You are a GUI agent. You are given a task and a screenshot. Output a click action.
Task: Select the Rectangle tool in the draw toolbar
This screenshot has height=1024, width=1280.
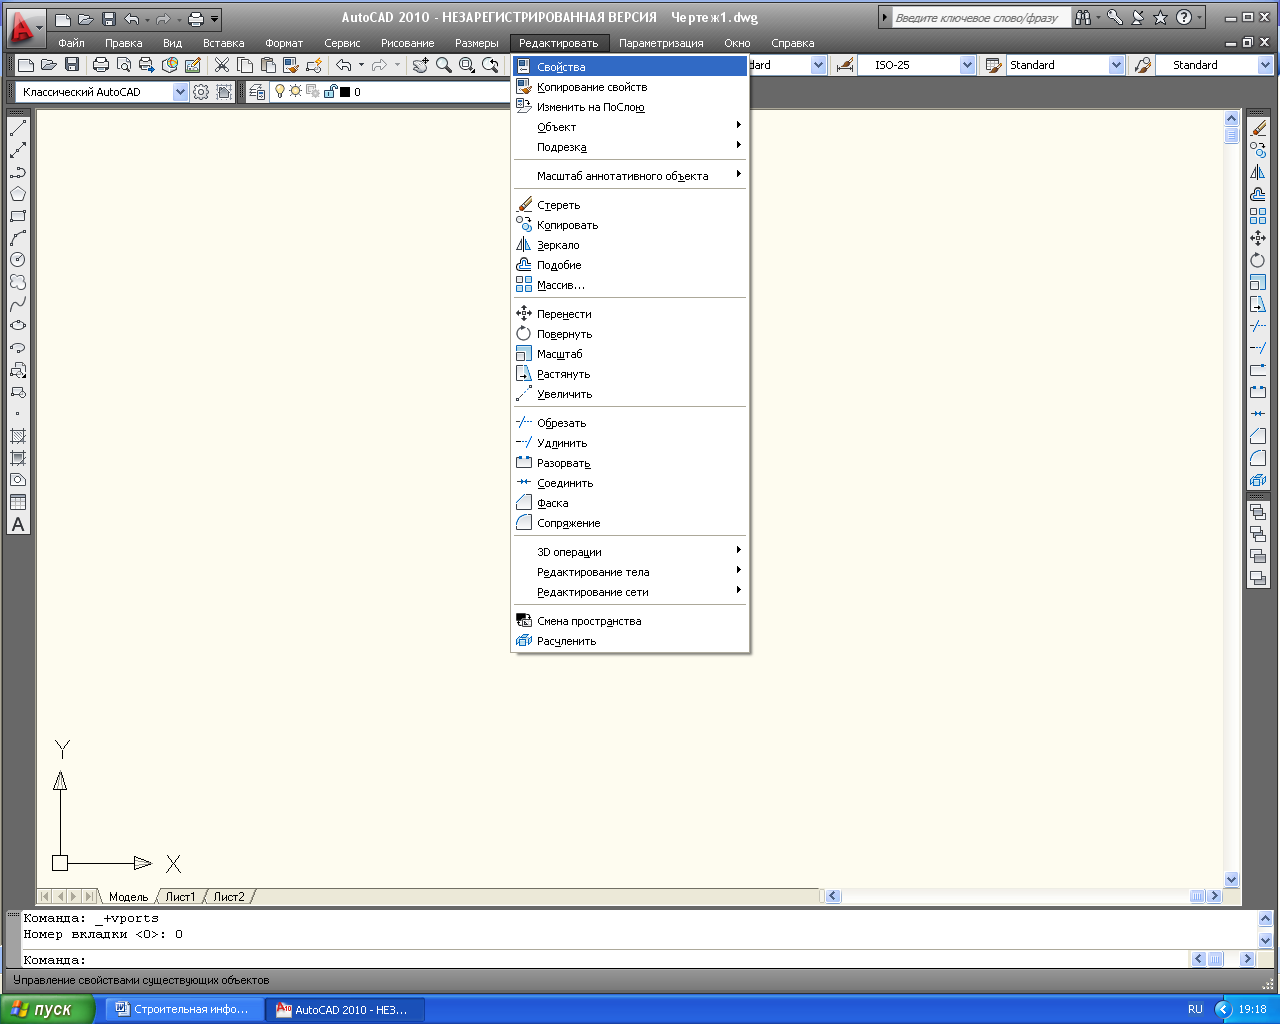tap(18, 216)
